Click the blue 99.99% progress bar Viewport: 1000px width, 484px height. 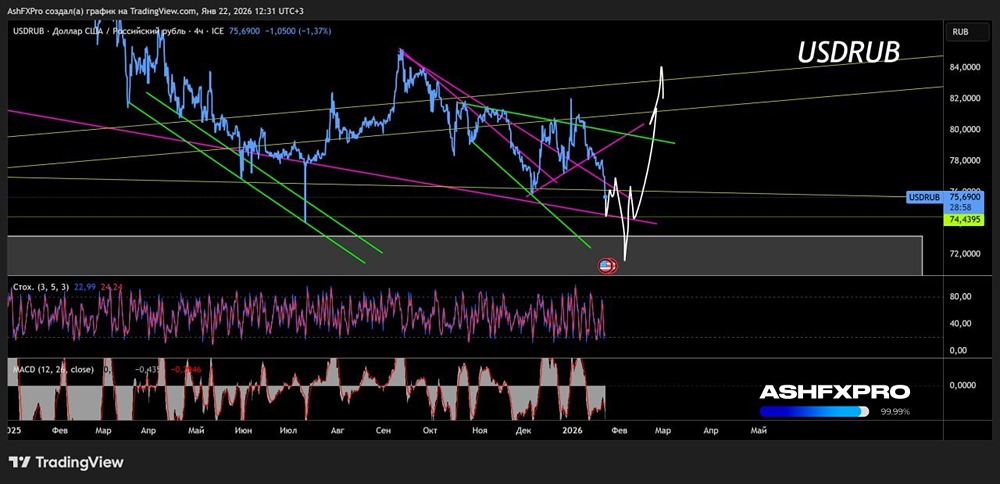point(816,411)
